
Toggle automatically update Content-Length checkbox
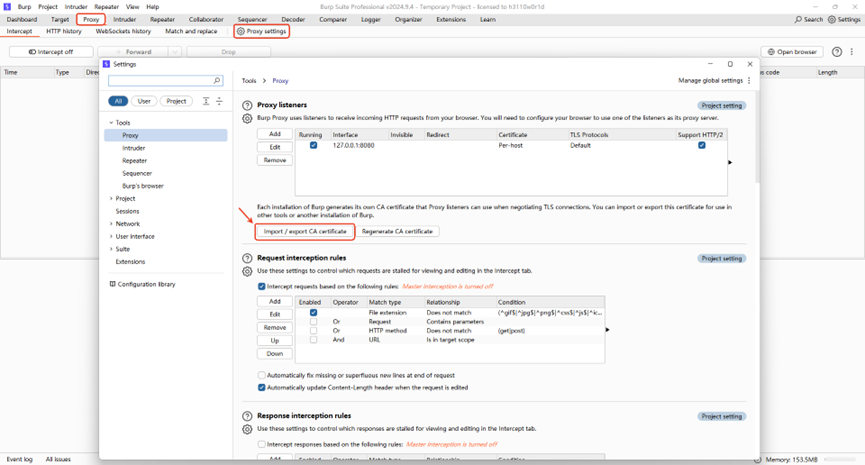(261, 388)
